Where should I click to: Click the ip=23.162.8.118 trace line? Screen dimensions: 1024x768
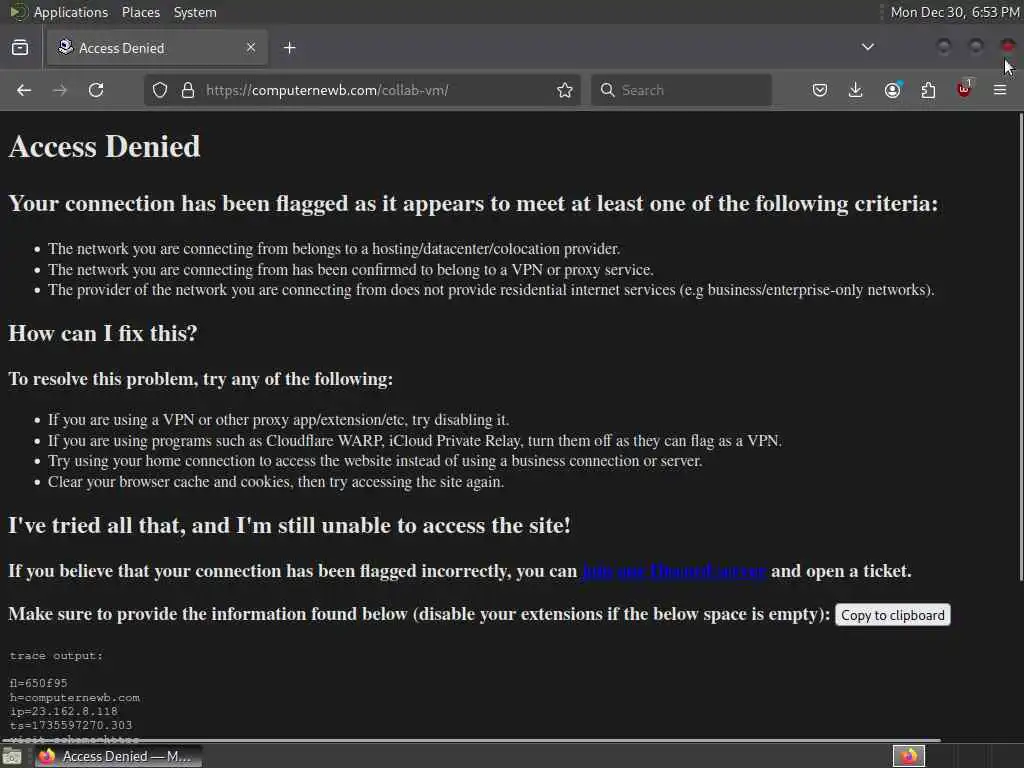(x=63, y=711)
